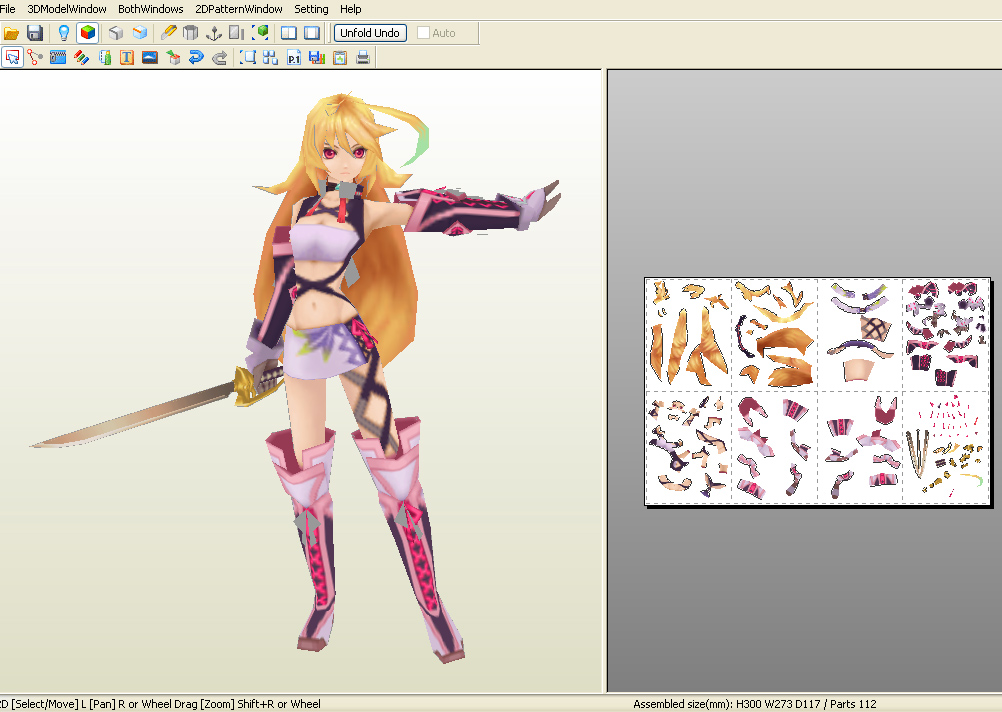Screen dimensions: 1002x712
Task: Open the Help menu
Action: (351, 9)
